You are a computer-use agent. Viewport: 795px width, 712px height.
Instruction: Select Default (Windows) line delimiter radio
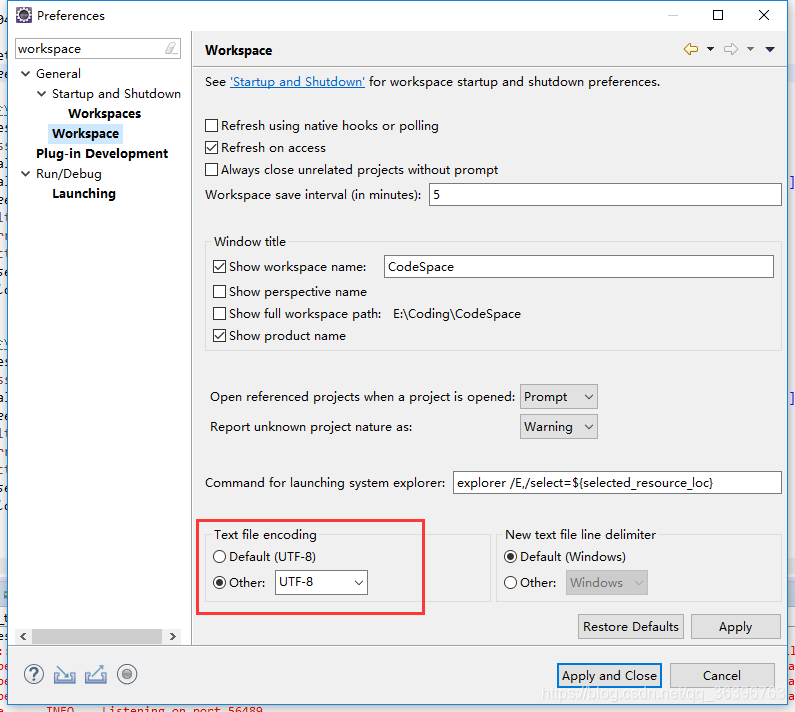[511, 557]
